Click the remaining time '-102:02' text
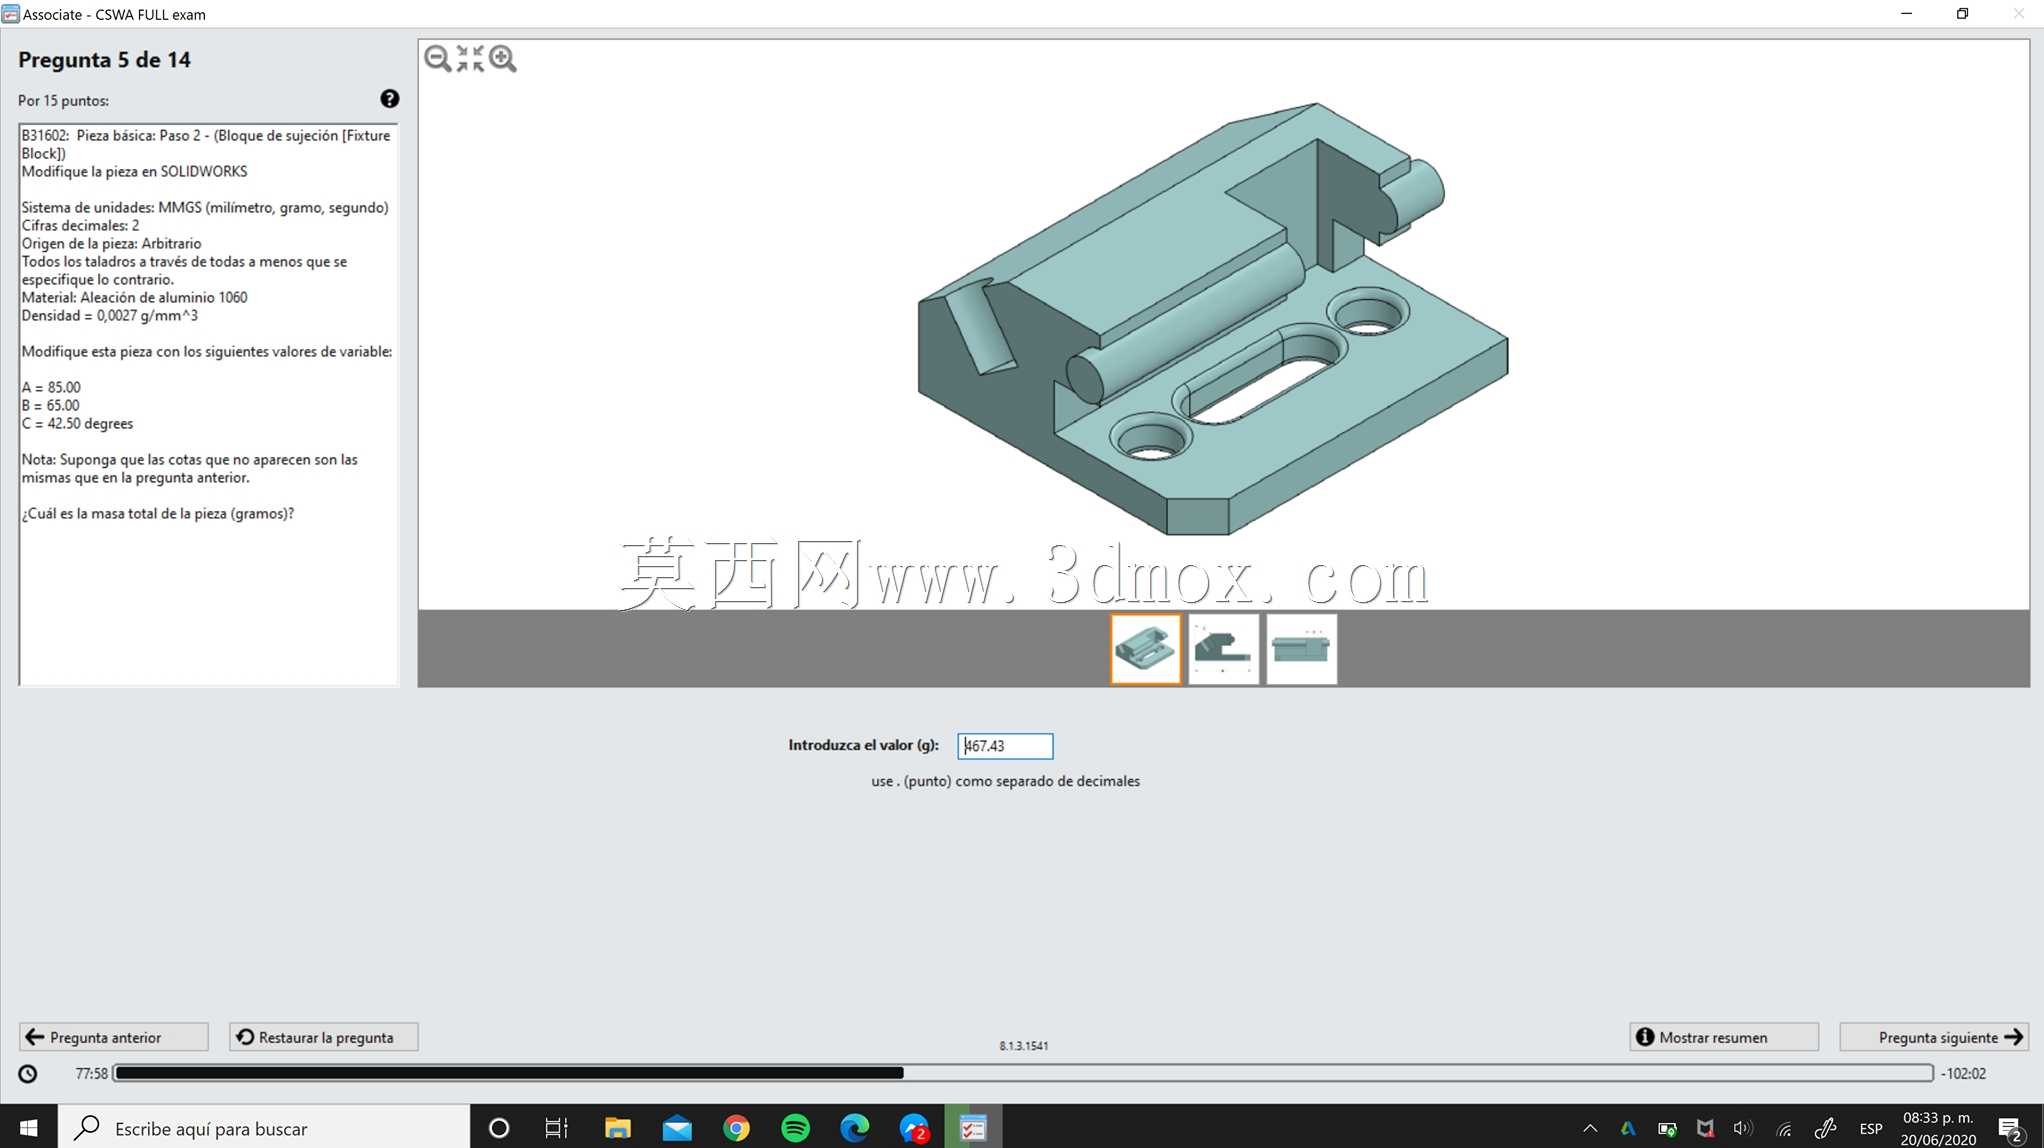The height and width of the screenshot is (1148, 2044). pyautogui.click(x=1963, y=1074)
